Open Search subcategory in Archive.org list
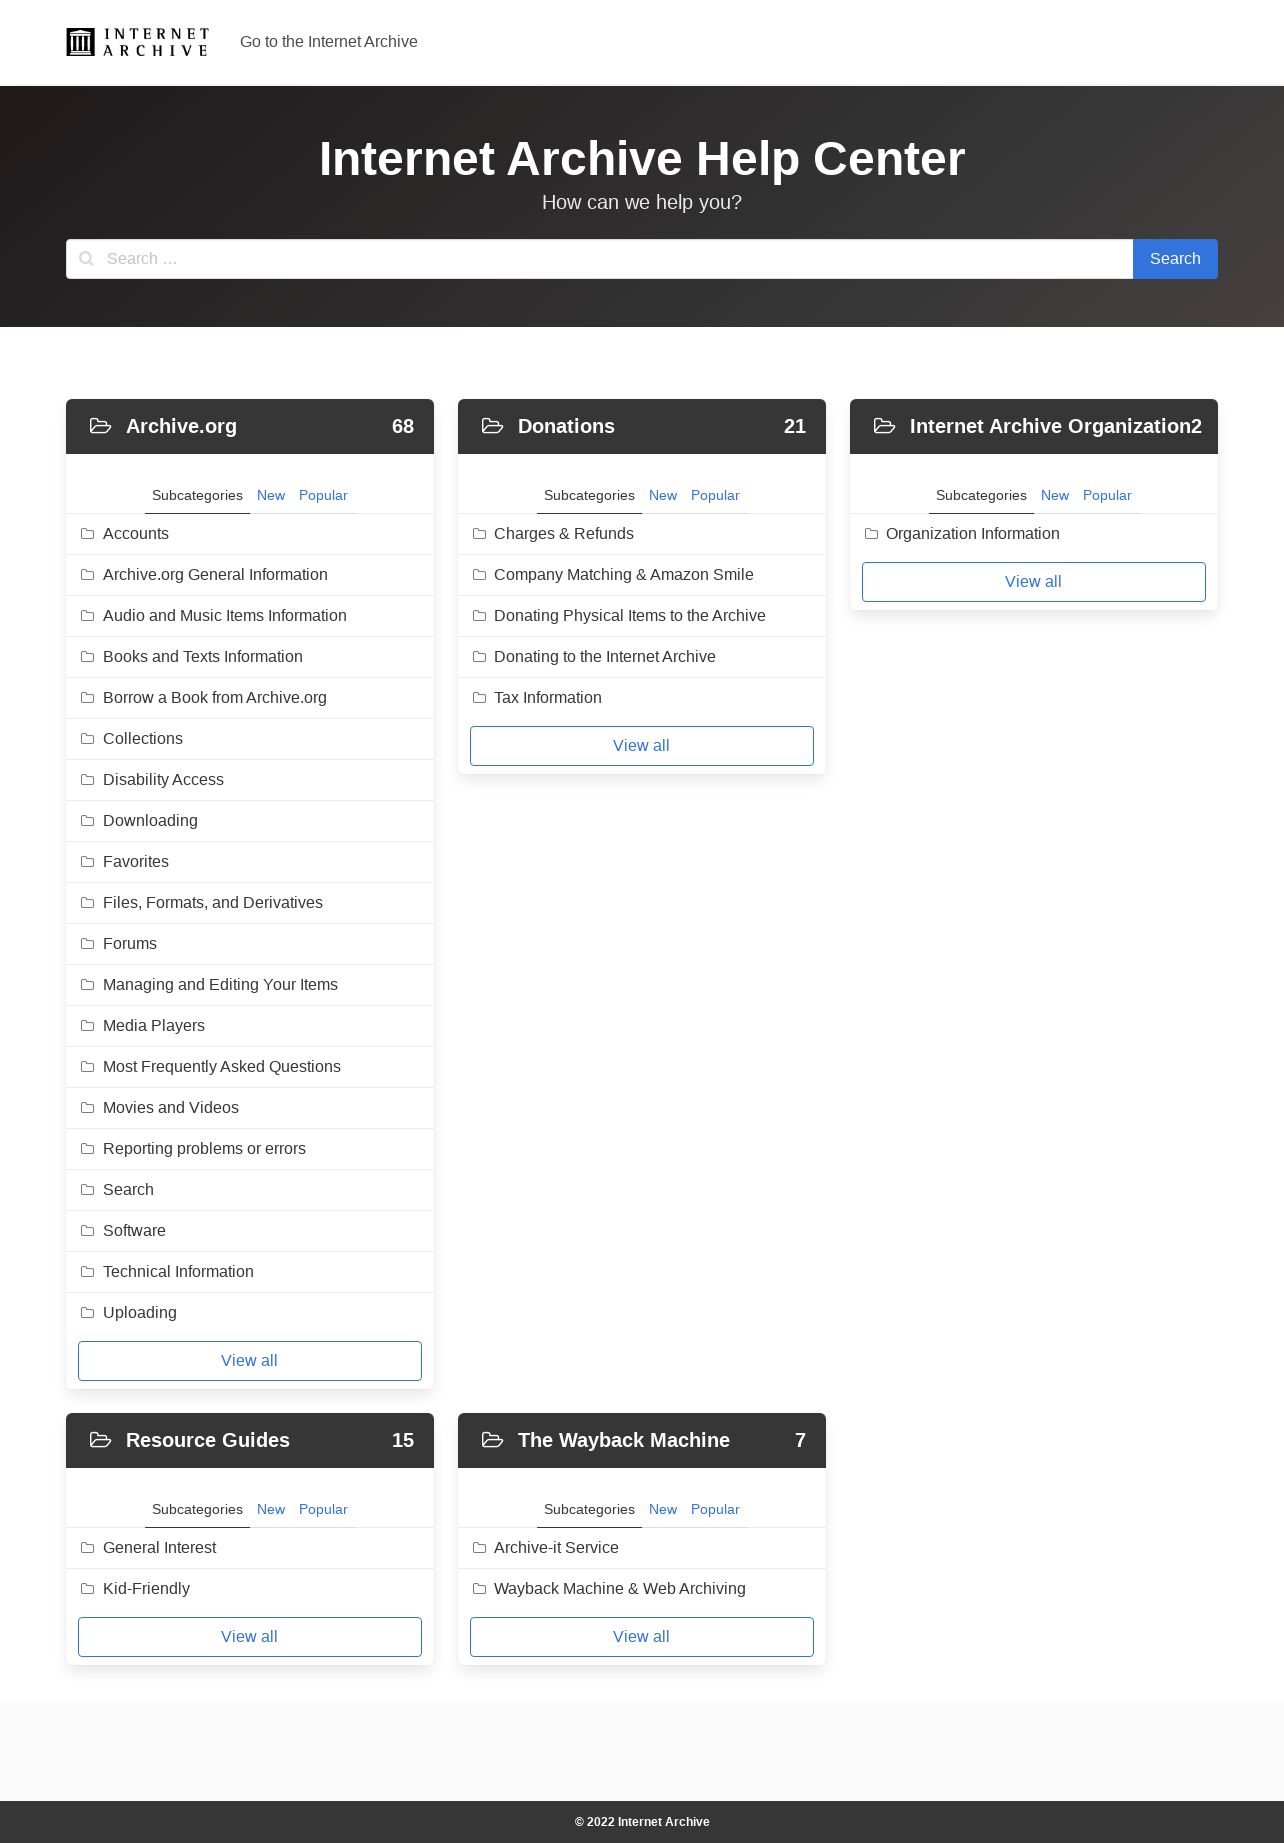The width and height of the screenshot is (1284, 1843). coord(128,1190)
